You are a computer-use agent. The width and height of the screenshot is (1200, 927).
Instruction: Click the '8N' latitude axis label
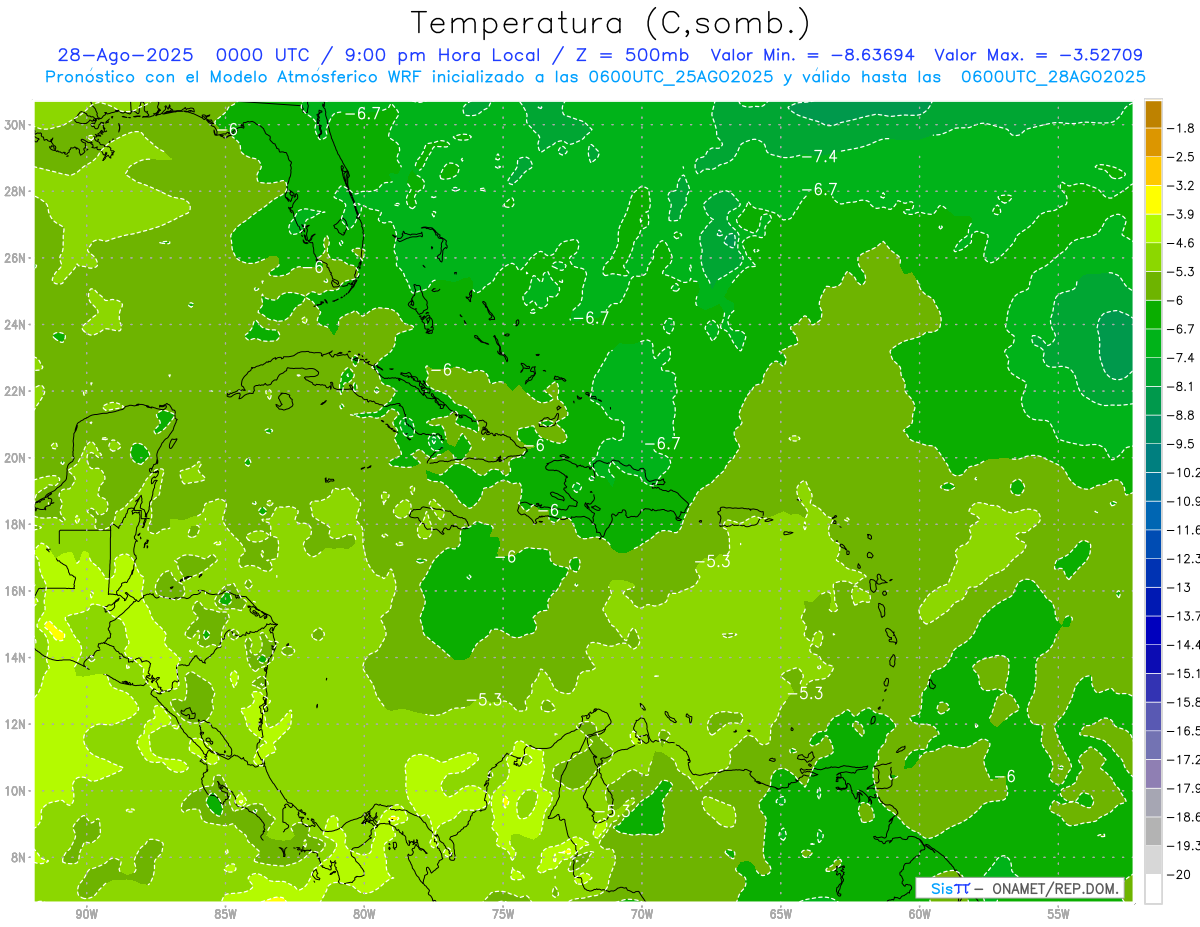19,857
